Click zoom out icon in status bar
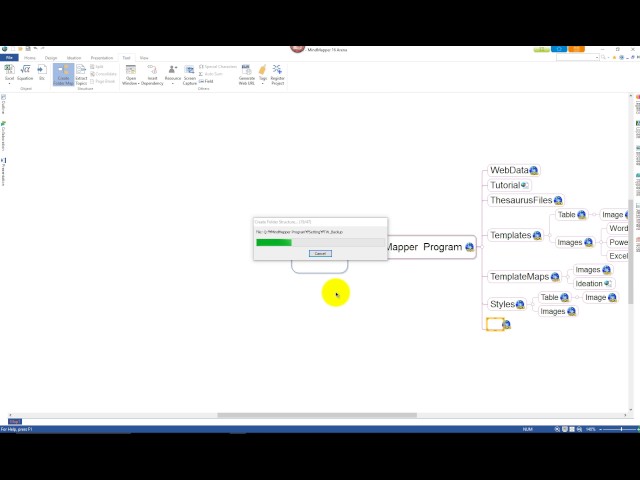The height and width of the screenshot is (480, 640). click(x=601, y=429)
